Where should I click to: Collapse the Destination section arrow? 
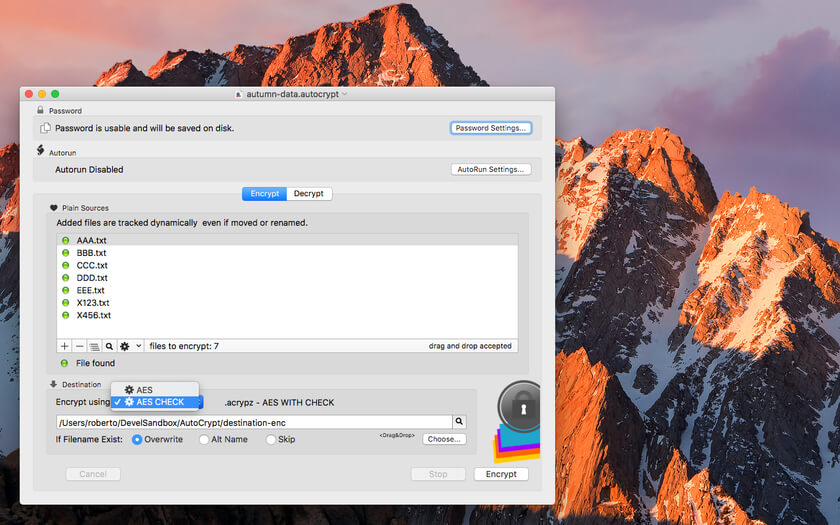point(53,384)
